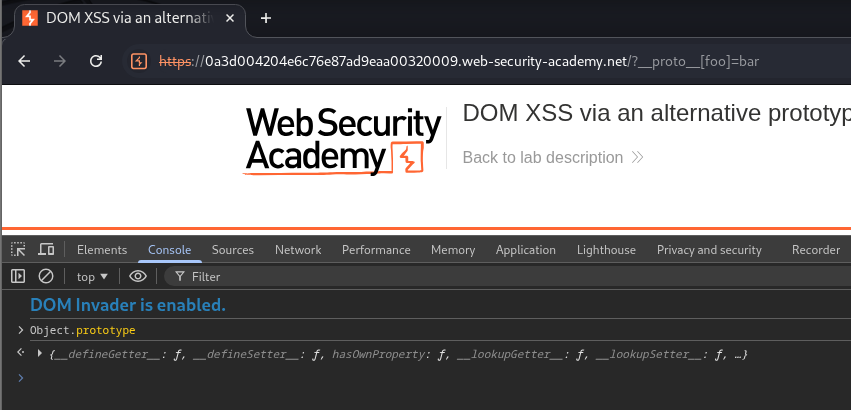Click the browser back arrow
Image resolution: width=851 pixels, height=410 pixels.
click(x=24, y=61)
